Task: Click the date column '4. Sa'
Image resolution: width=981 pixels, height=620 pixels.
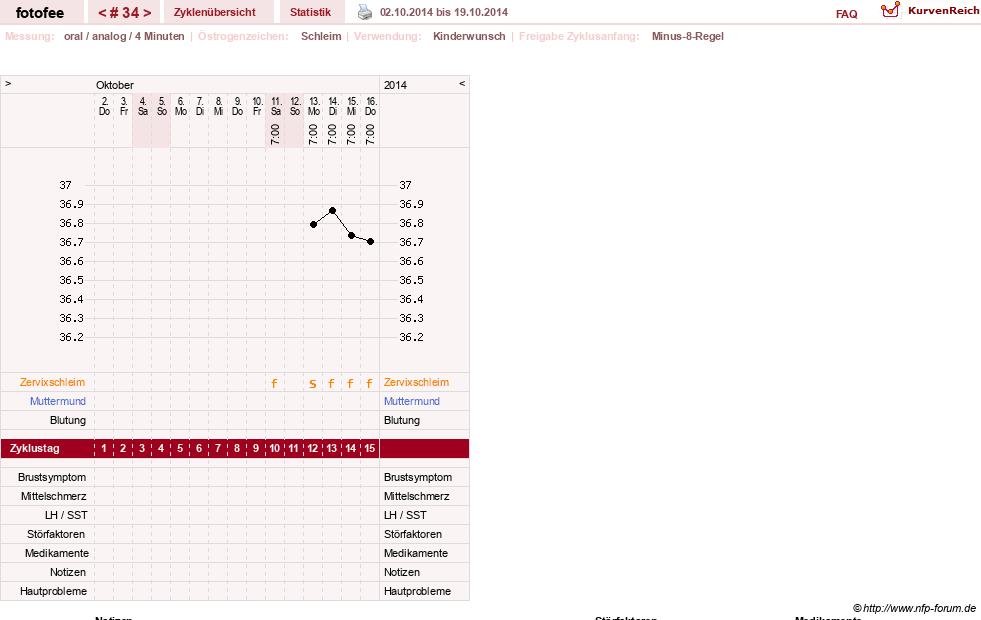Action: [x=143, y=106]
